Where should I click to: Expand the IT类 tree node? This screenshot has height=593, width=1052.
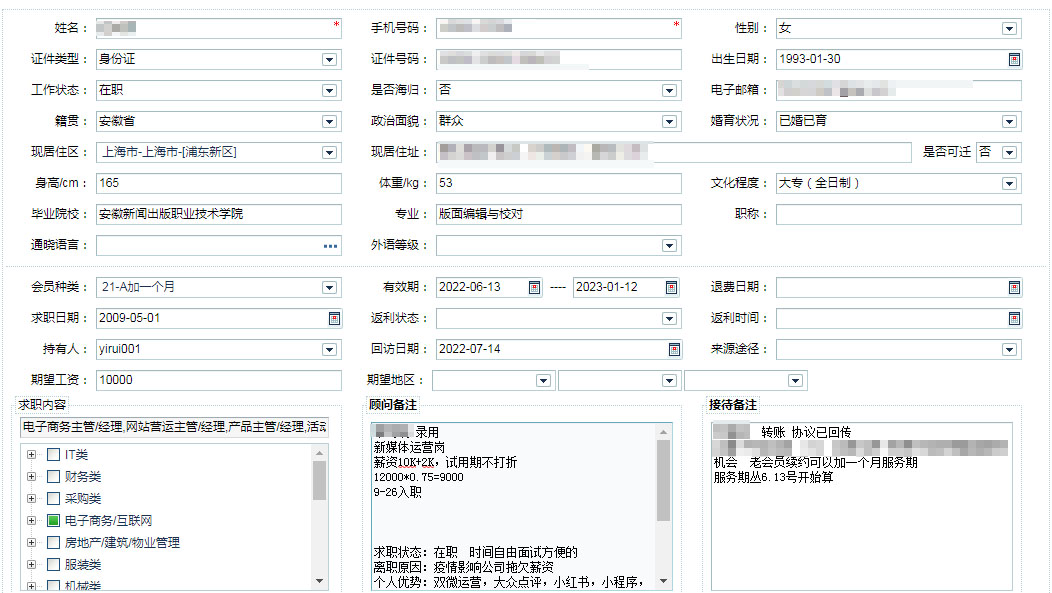(x=32, y=455)
